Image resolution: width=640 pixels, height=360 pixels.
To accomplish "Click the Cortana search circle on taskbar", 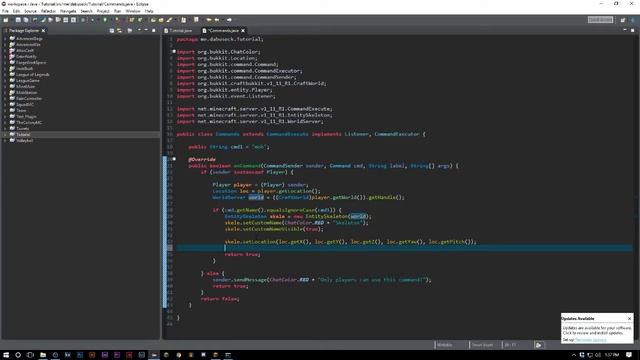I will [x=18, y=355].
